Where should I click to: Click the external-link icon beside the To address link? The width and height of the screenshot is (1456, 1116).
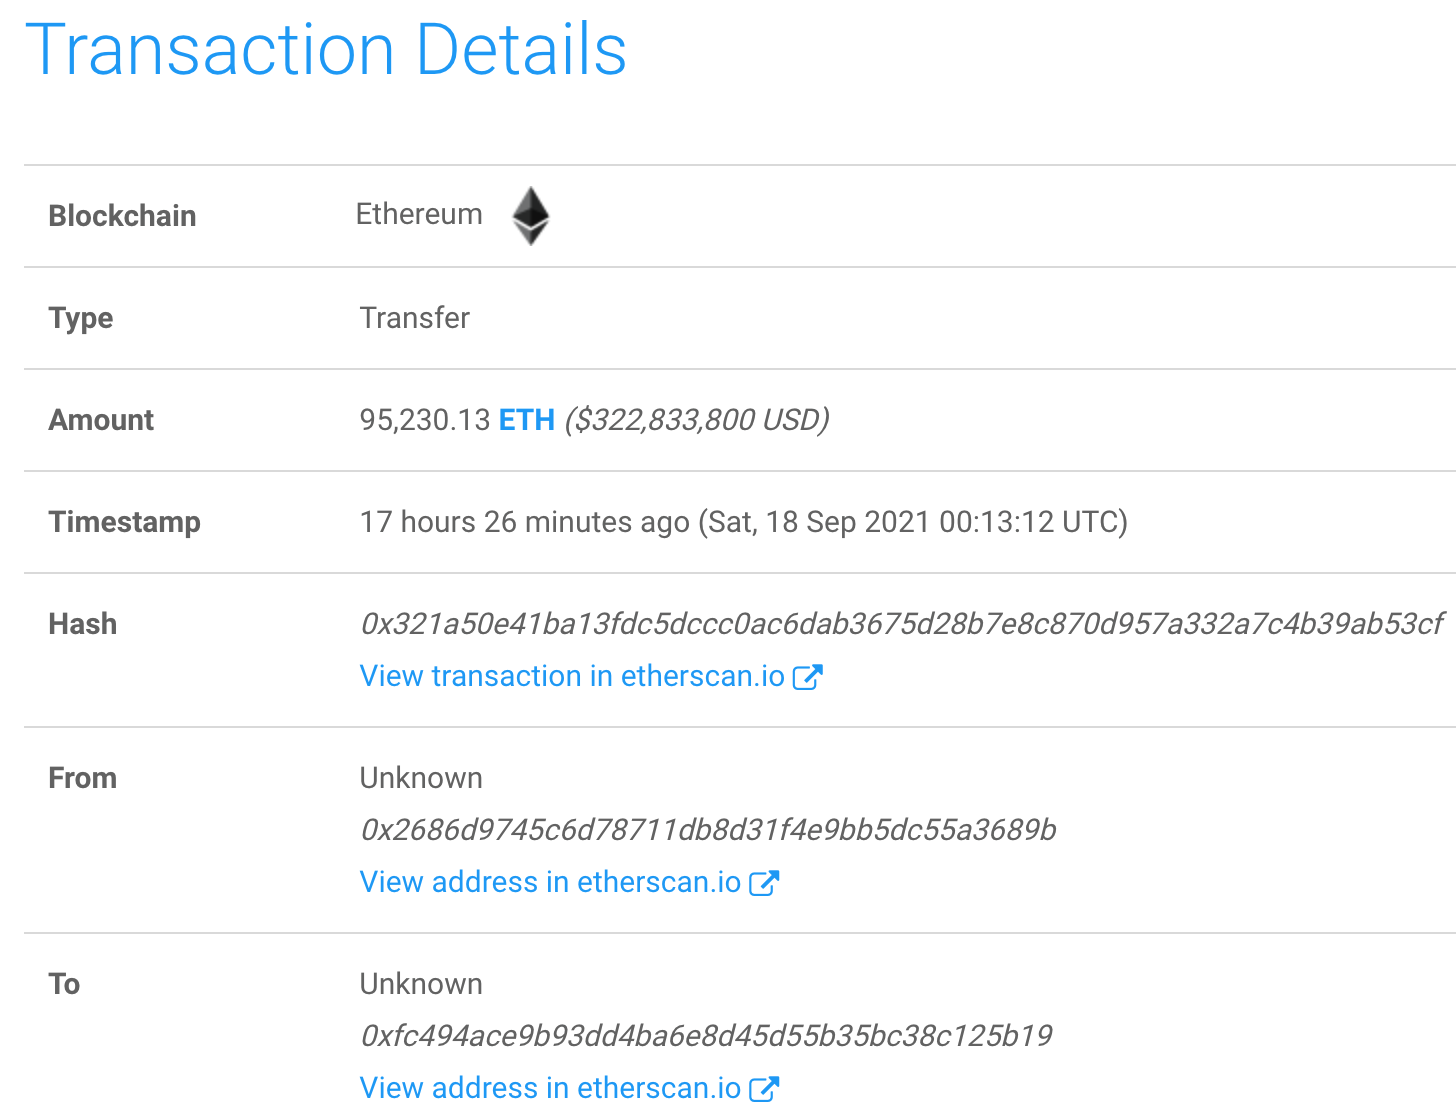pos(766,1088)
